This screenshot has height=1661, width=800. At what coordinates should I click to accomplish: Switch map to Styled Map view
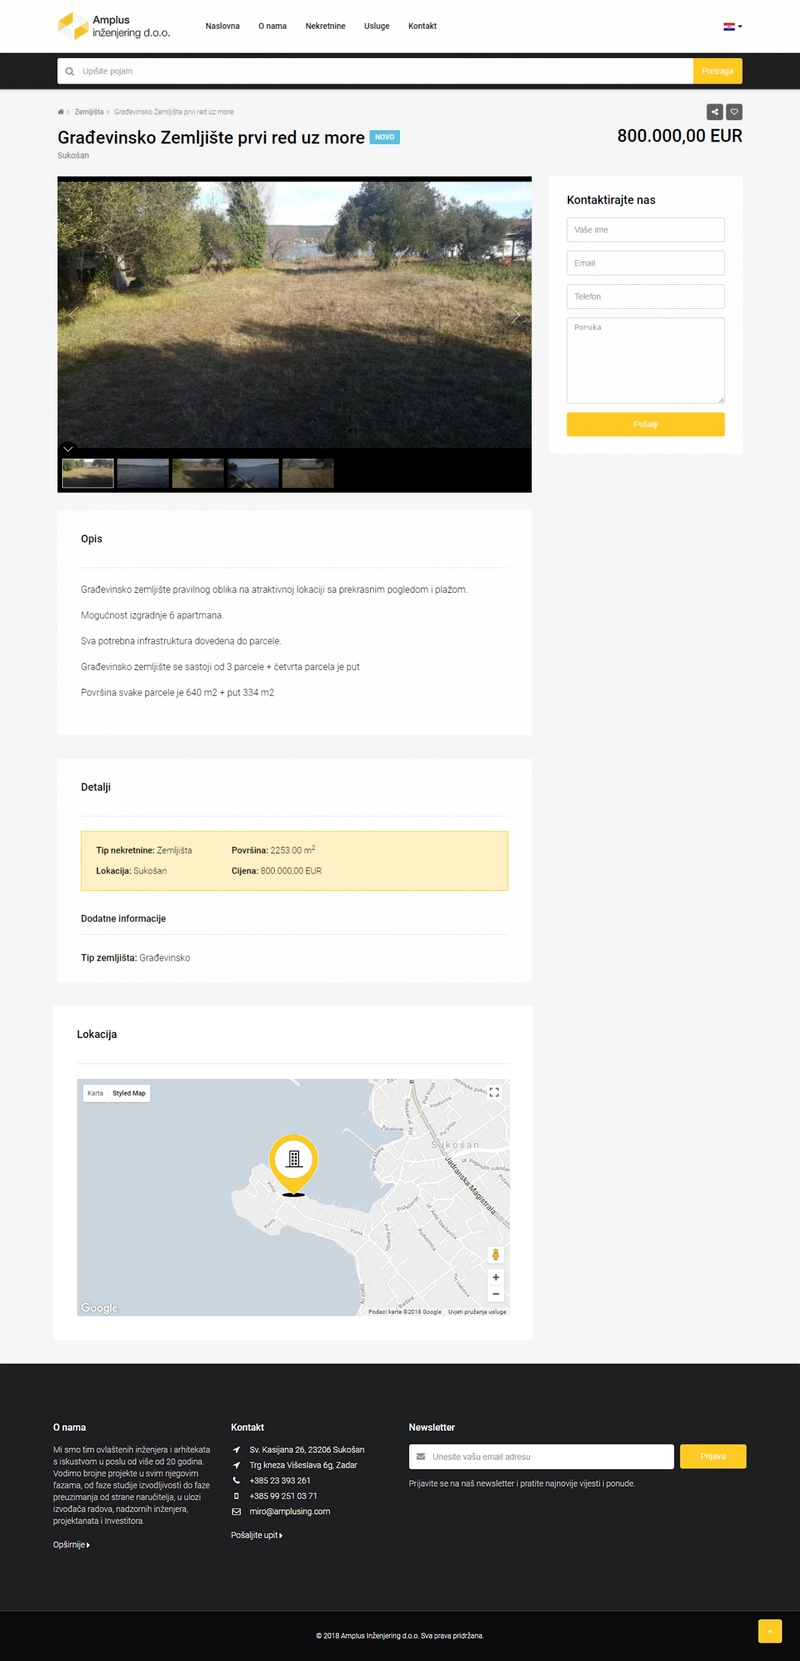tap(129, 1093)
